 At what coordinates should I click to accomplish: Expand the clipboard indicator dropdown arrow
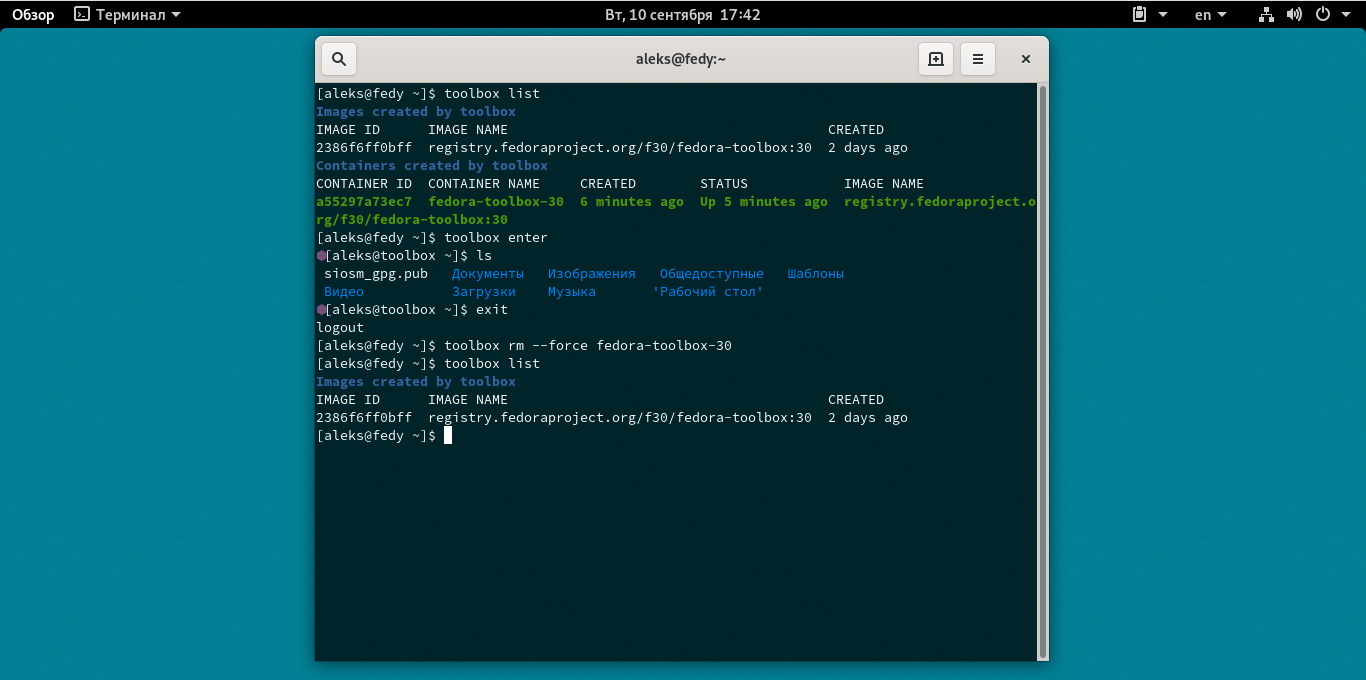[x=1162, y=15]
